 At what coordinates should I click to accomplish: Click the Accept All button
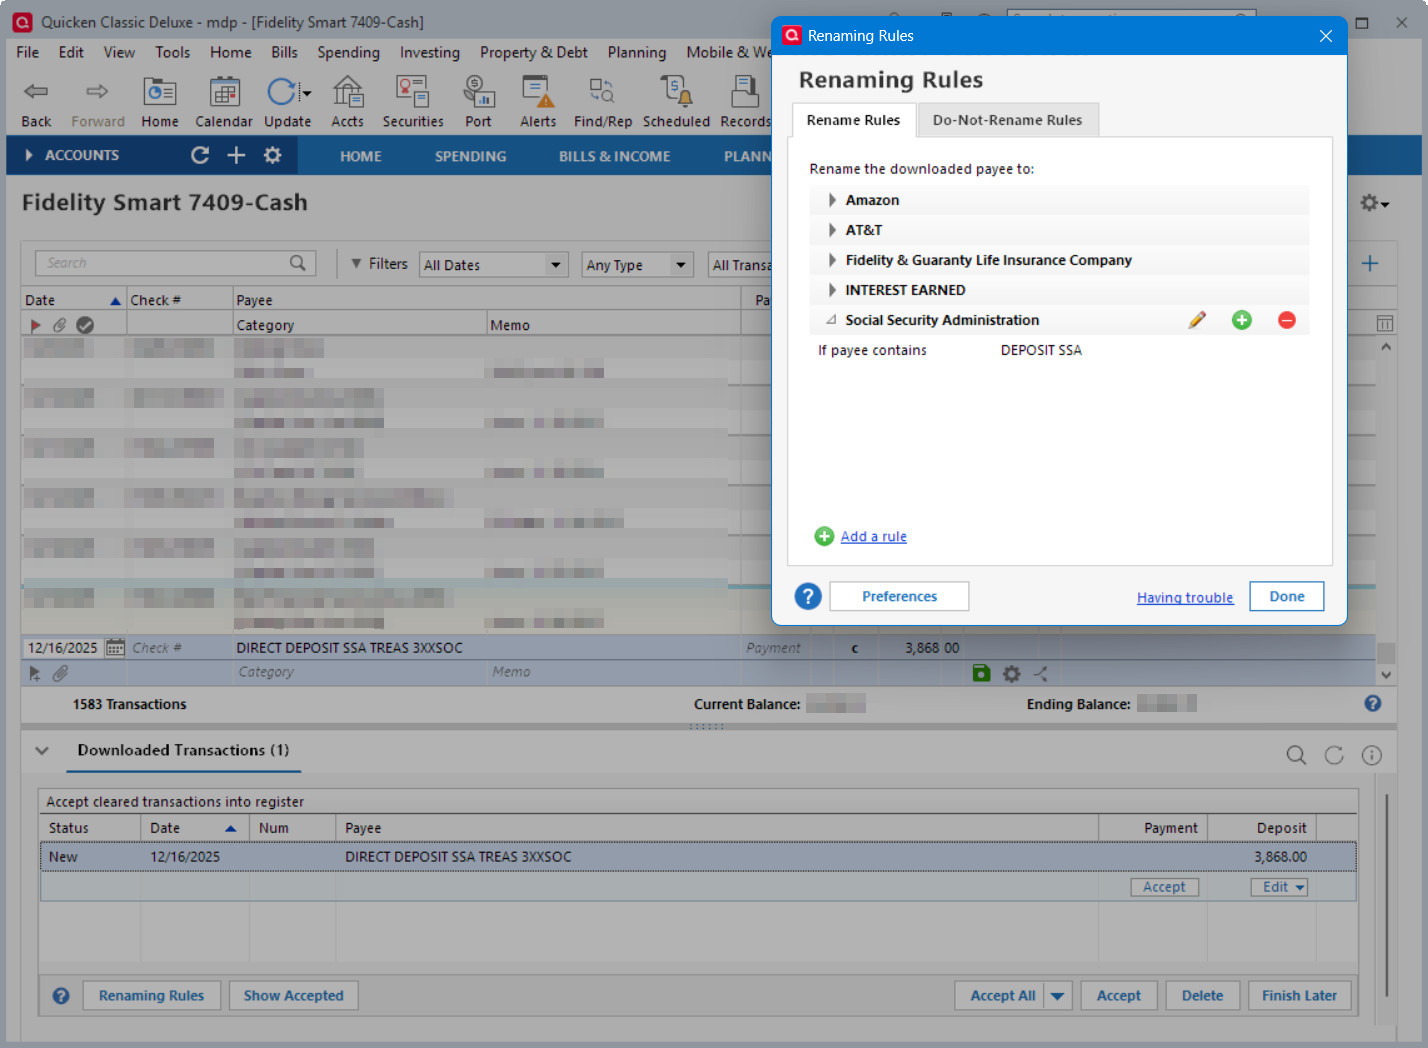coord(1003,996)
